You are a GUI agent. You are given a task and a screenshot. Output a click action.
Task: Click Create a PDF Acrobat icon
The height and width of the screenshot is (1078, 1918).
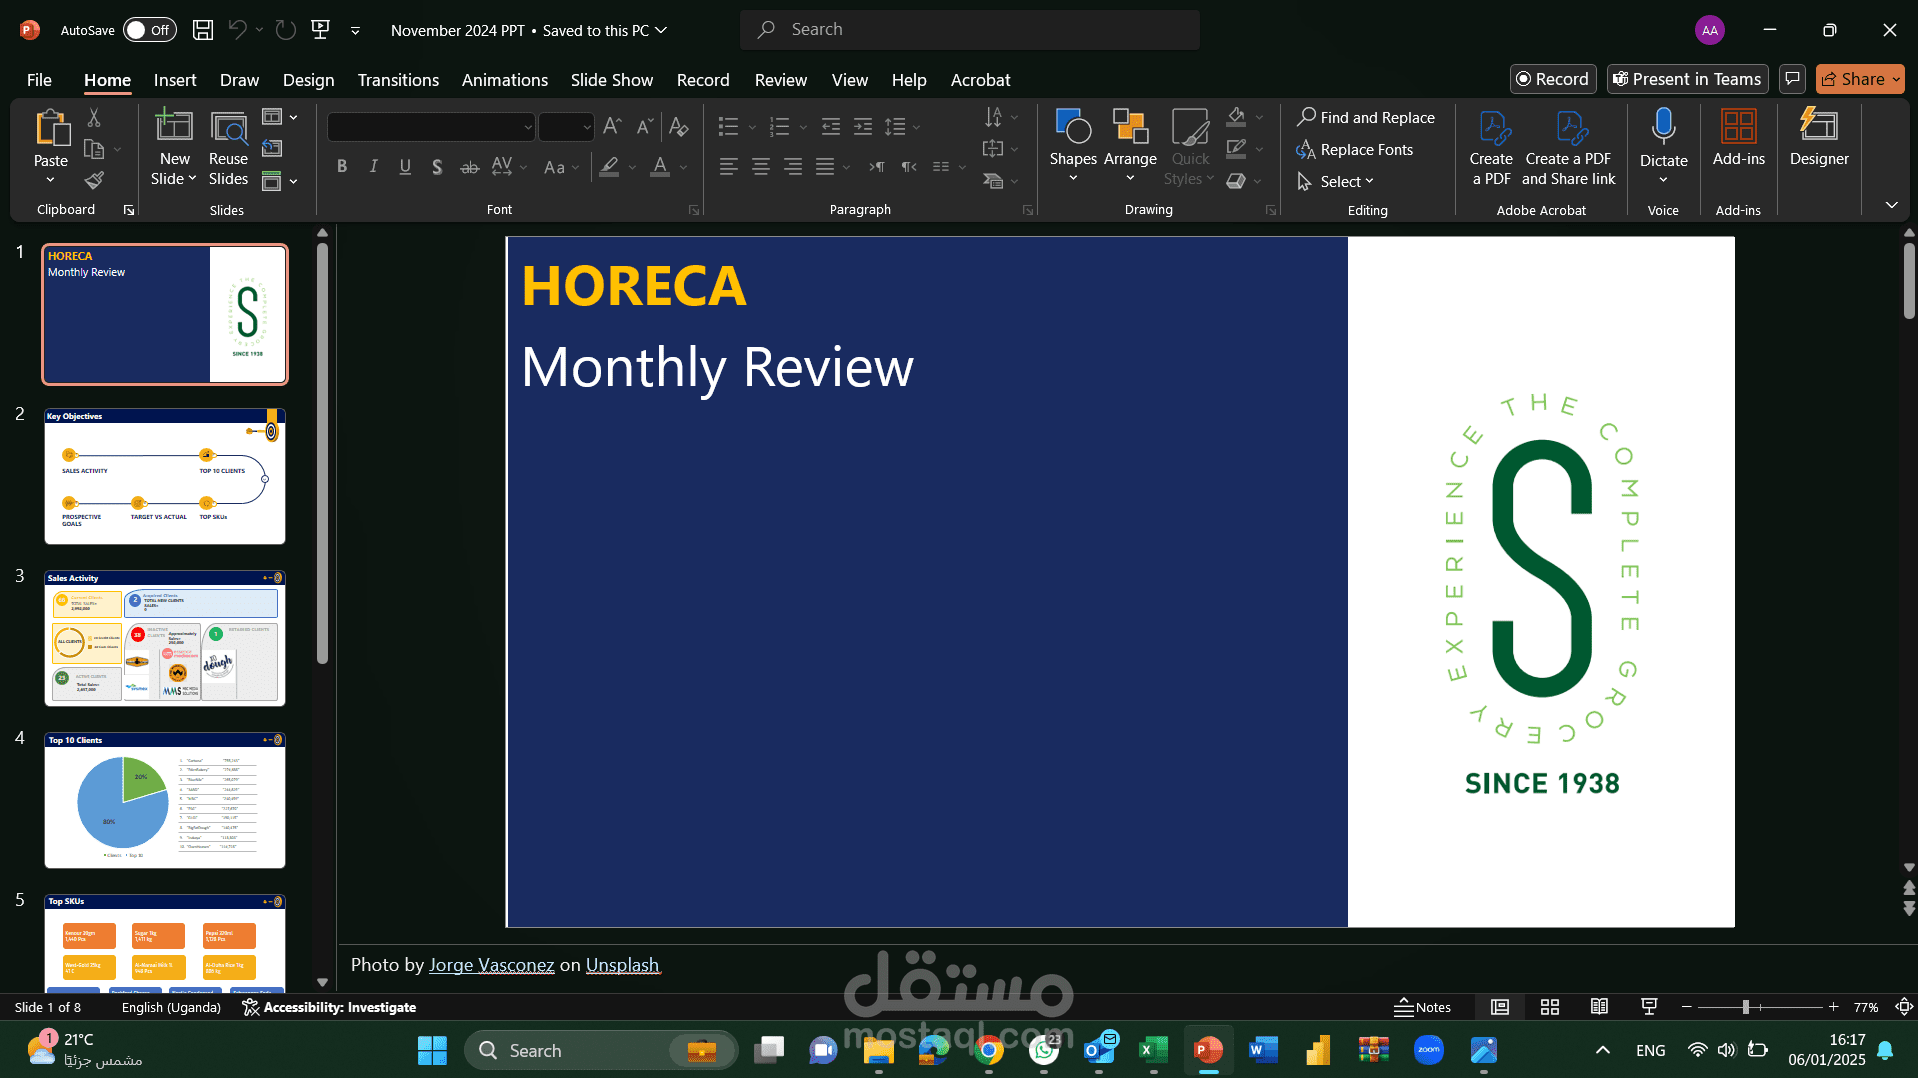pyautogui.click(x=1491, y=148)
